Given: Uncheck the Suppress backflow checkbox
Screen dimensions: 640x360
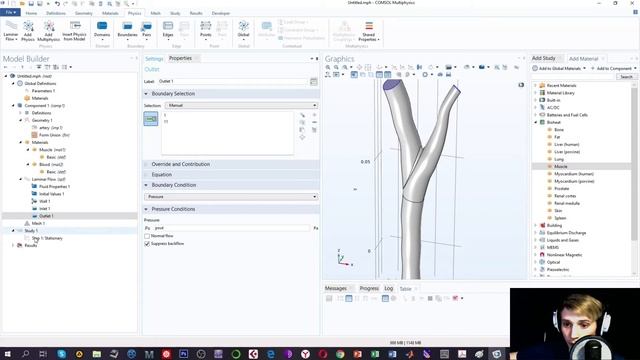Looking at the screenshot, I should point(147,244).
